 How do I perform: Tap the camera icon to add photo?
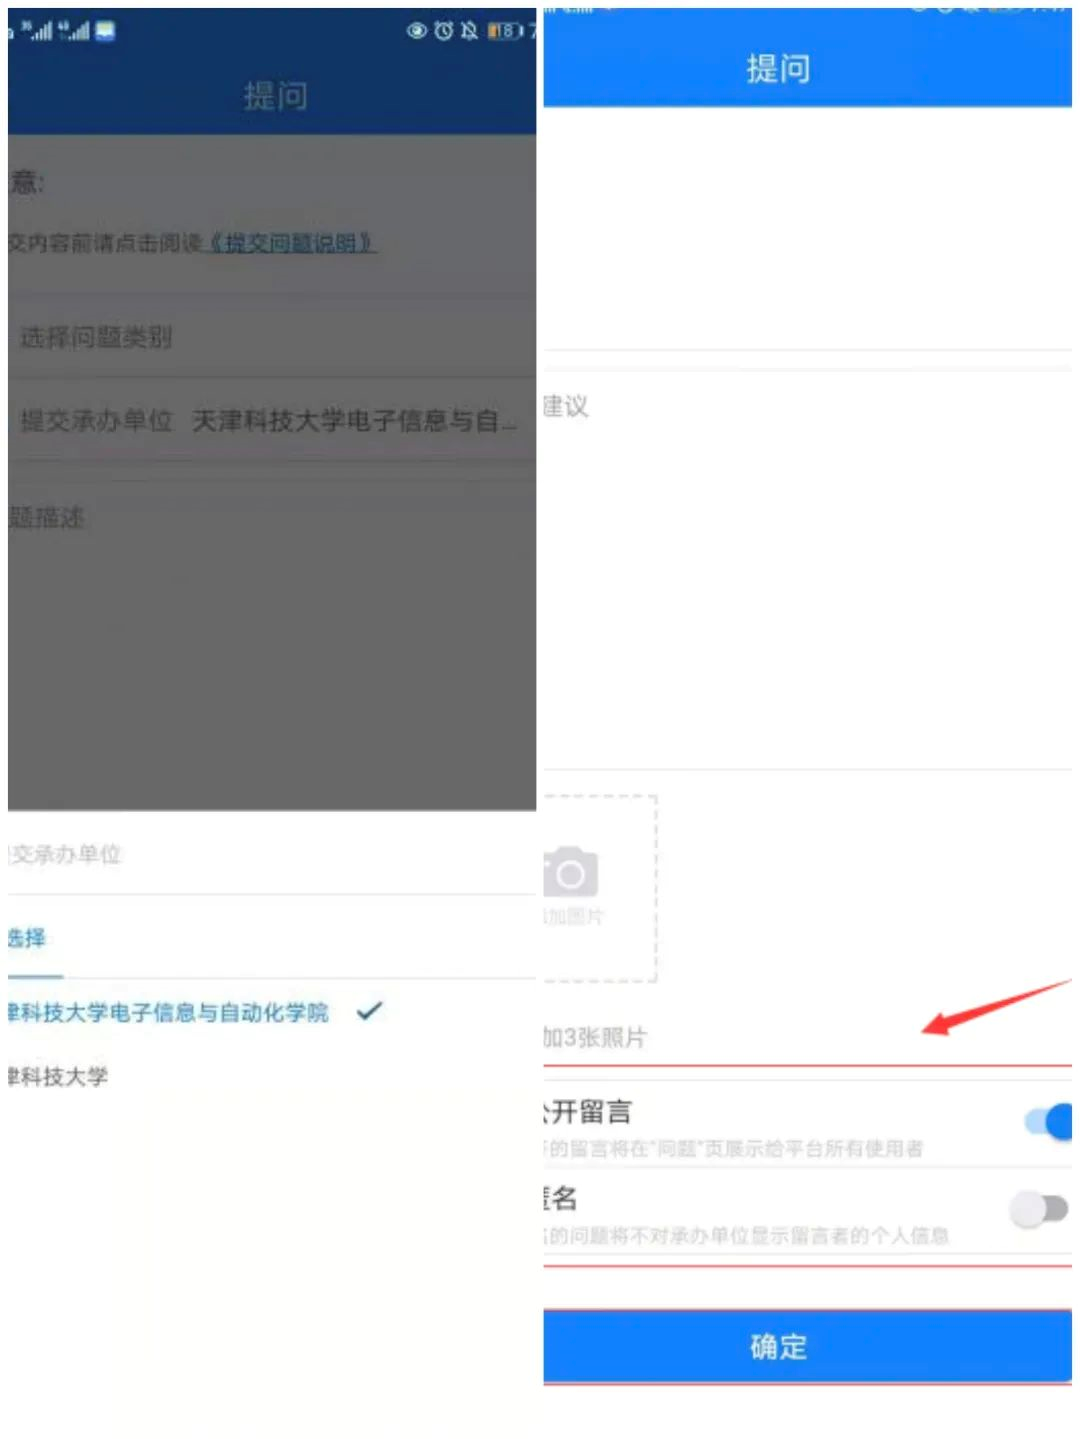pyautogui.click(x=570, y=873)
